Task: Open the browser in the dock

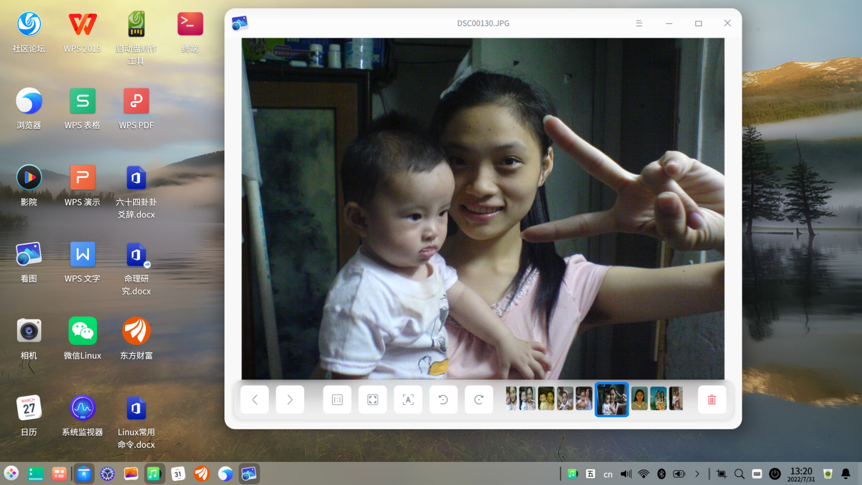Action: (x=225, y=473)
